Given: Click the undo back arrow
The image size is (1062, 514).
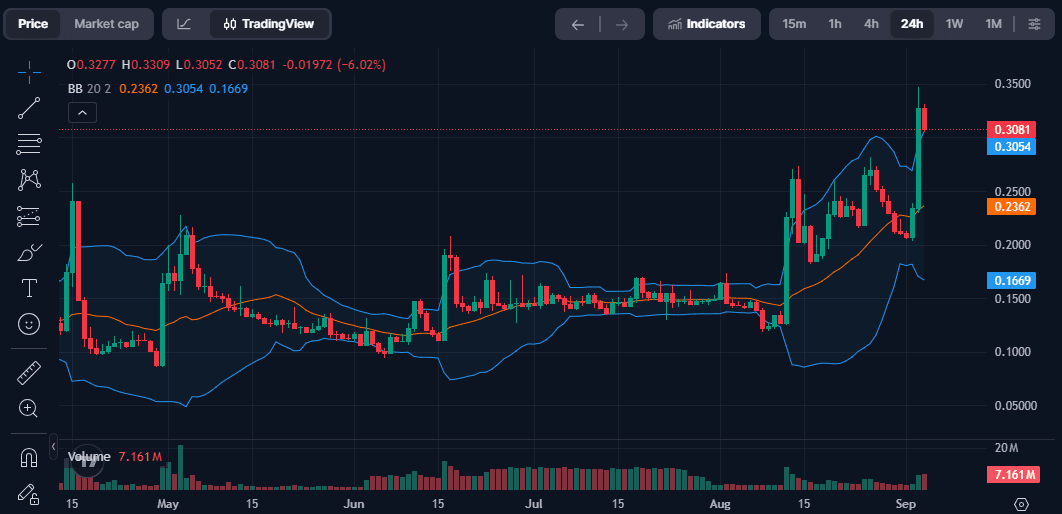Looking at the screenshot, I should click(x=577, y=24).
